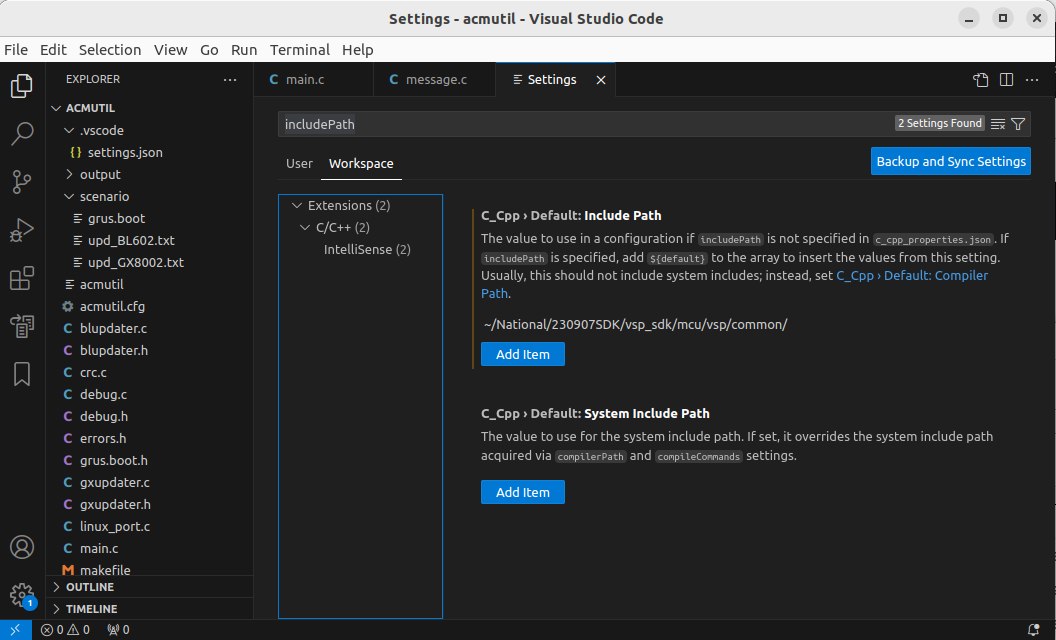The width and height of the screenshot is (1056, 640).
Task: Open settings.json in the explorer
Action: tap(125, 152)
